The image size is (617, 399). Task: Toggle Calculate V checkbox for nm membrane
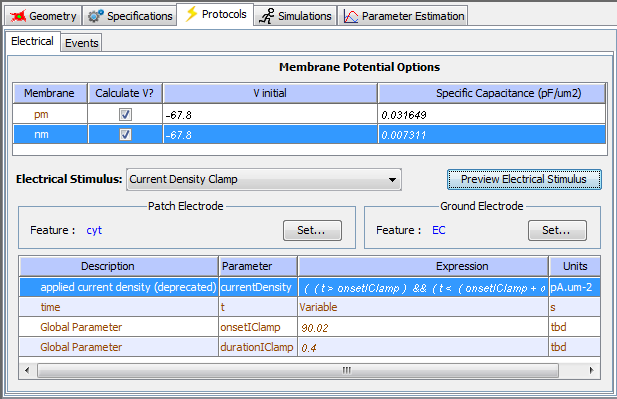[125, 135]
